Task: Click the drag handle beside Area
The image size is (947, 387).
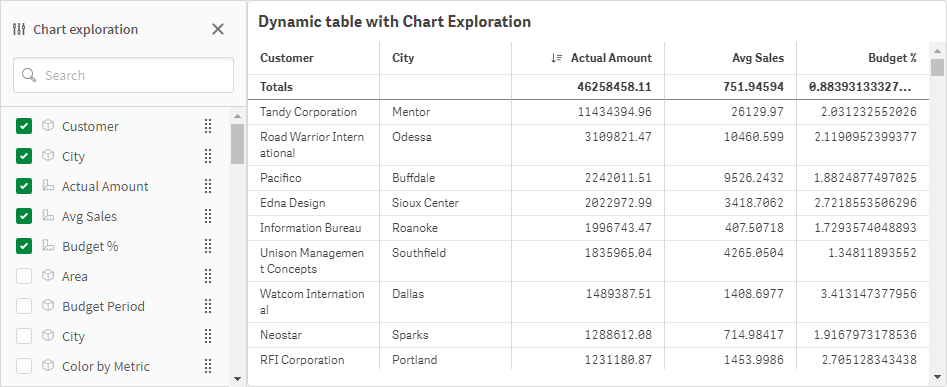Action: tap(208, 276)
